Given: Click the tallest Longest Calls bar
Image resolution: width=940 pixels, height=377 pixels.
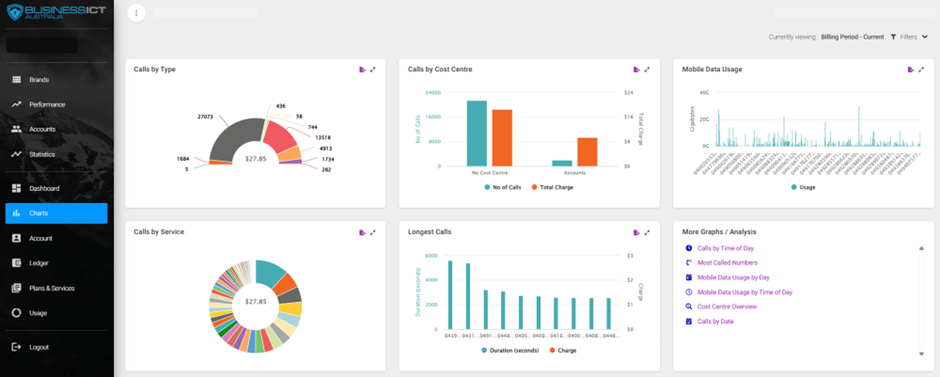Looking at the screenshot, I should [x=450, y=295].
